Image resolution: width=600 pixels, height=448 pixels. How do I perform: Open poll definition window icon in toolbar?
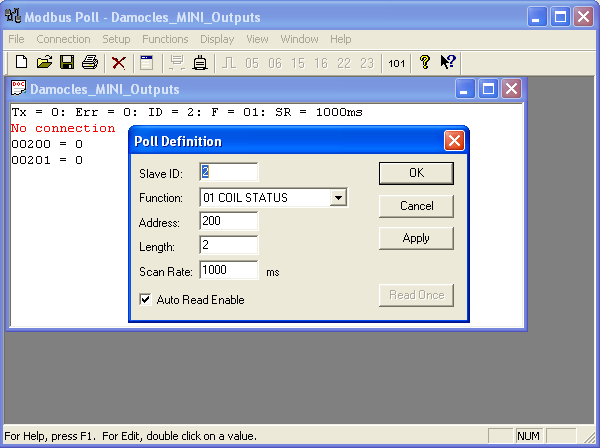(146, 62)
